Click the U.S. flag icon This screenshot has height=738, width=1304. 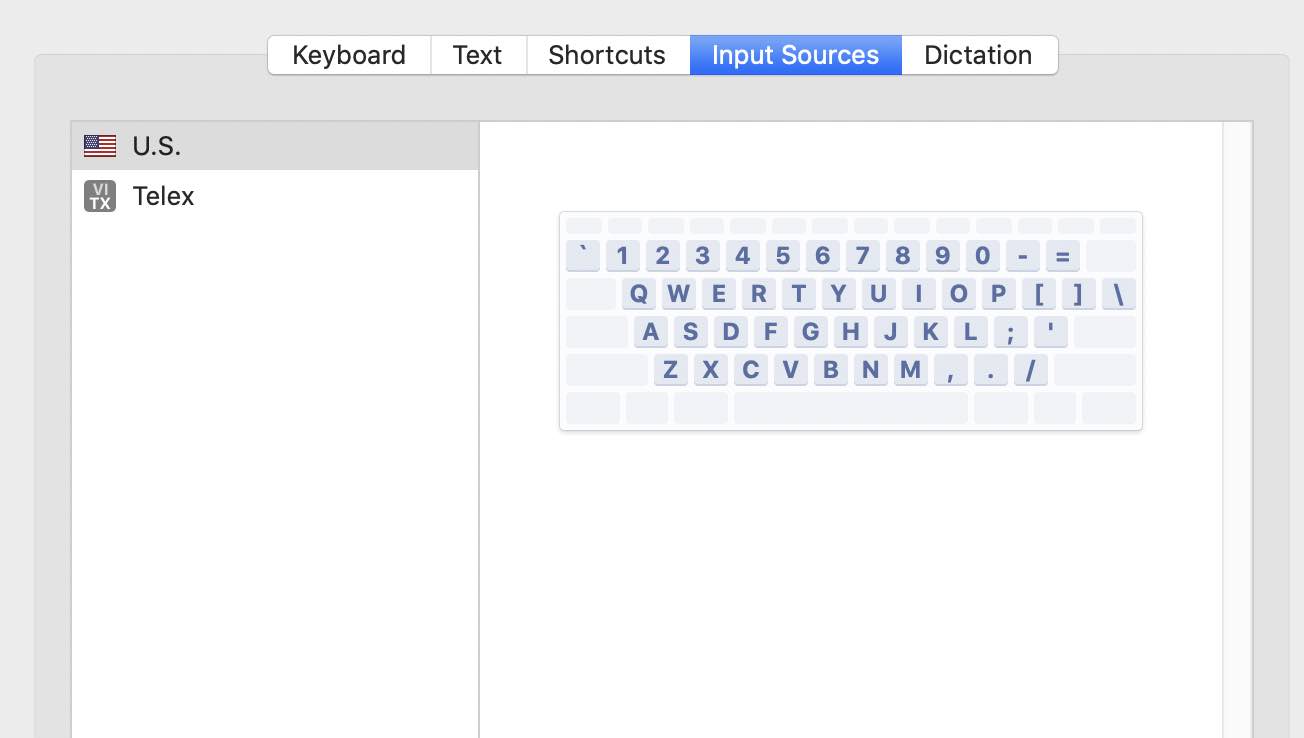pyautogui.click(x=100, y=146)
